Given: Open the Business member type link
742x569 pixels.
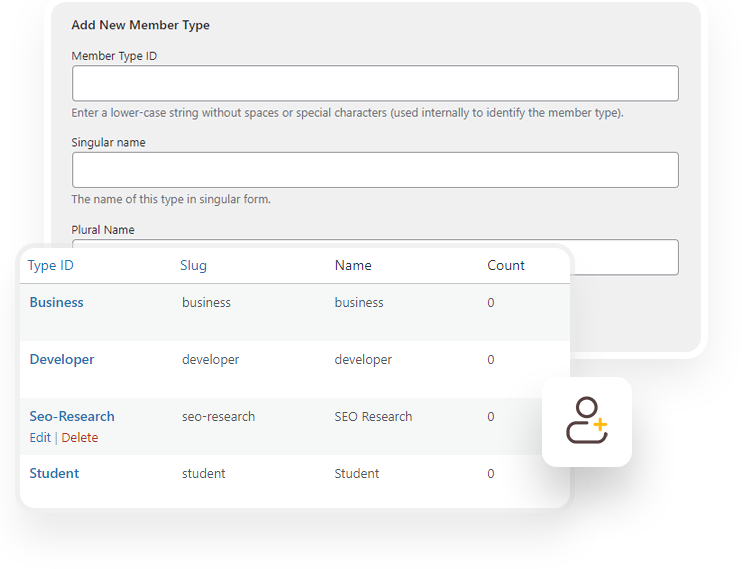Looking at the screenshot, I should [56, 302].
